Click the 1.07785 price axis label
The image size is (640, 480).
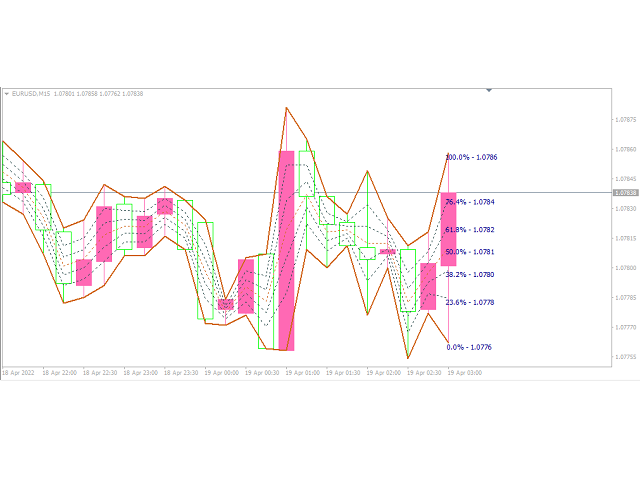[626, 298]
